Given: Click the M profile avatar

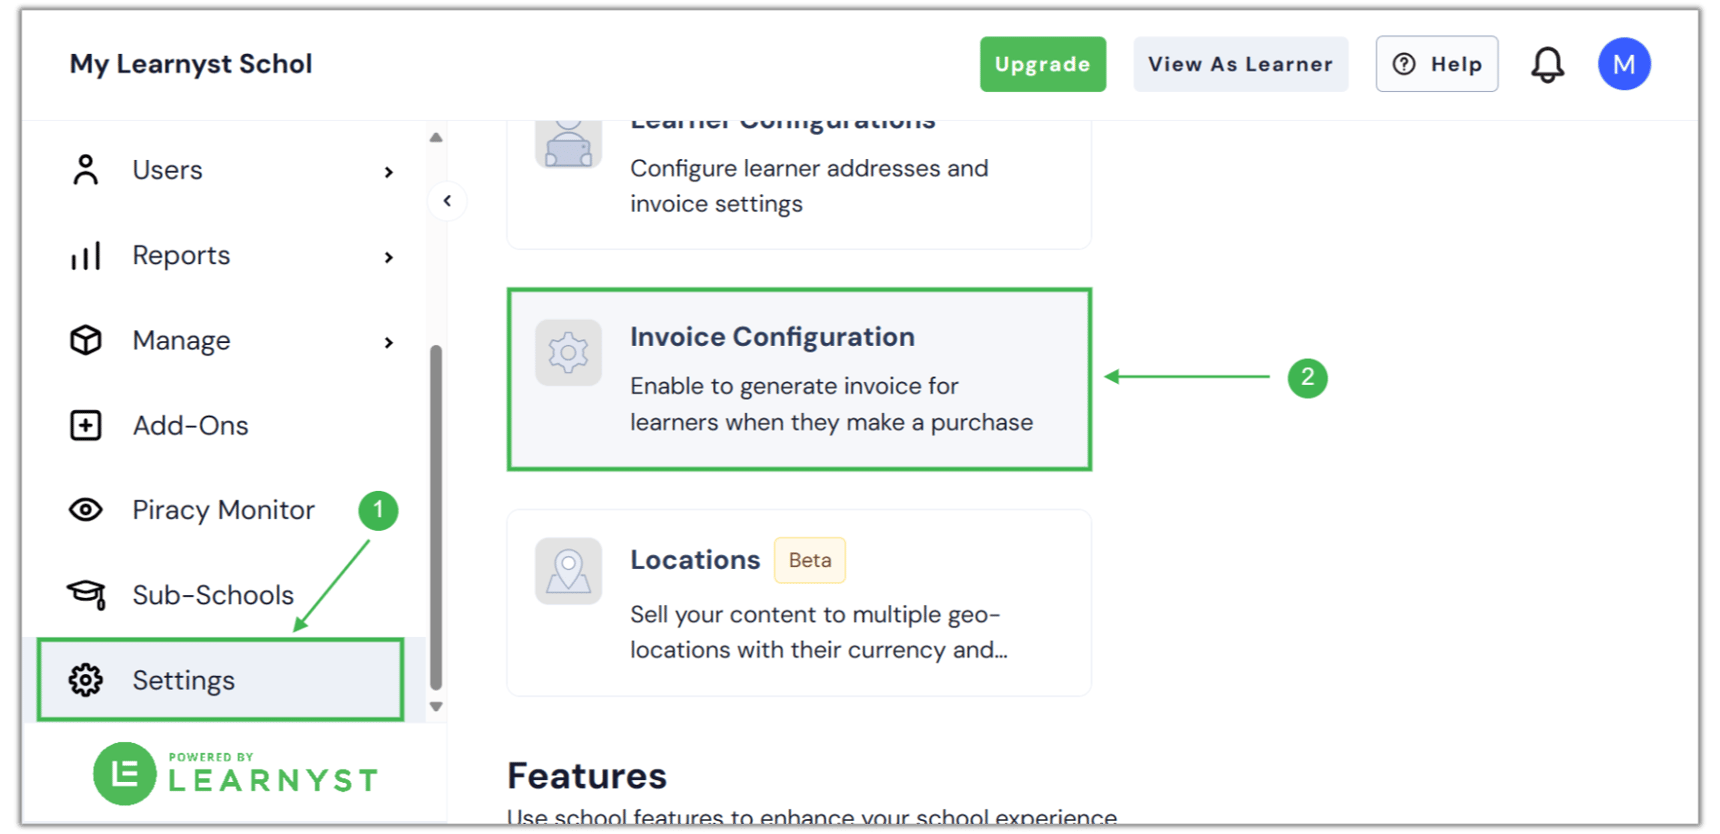Looking at the screenshot, I should [1624, 63].
